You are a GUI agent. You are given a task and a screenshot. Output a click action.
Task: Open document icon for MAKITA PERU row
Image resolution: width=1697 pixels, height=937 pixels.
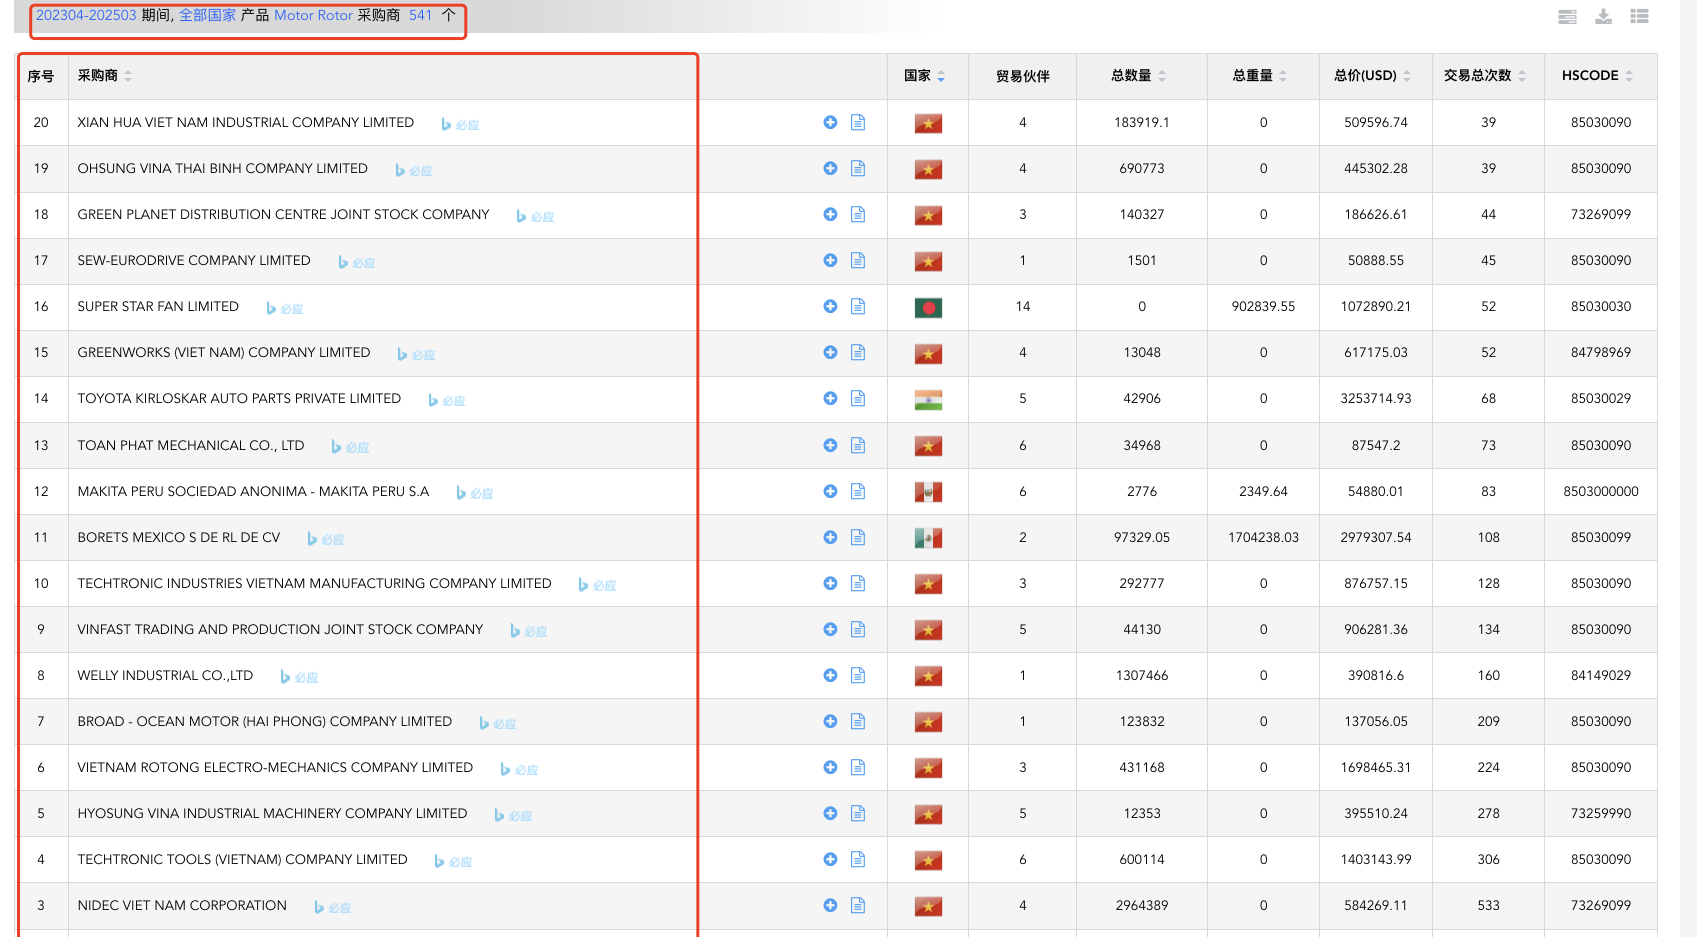click(x=858, y=491)
